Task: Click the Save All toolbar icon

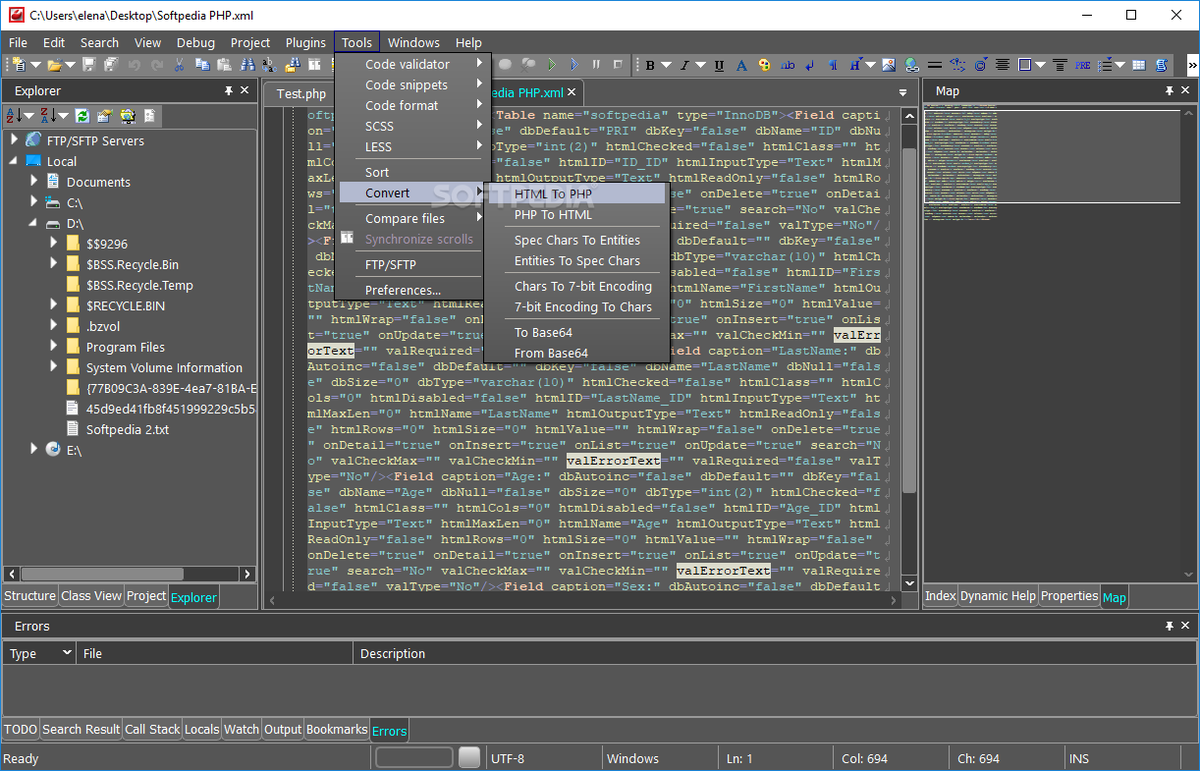Action: click(110, 65)
